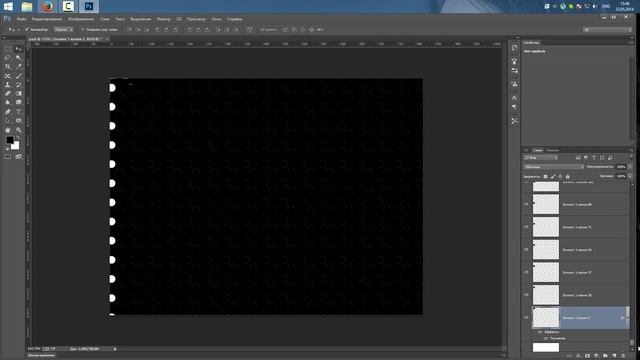Select the Zoom tool
The image size is (640, 360).
tap(18, 130)
